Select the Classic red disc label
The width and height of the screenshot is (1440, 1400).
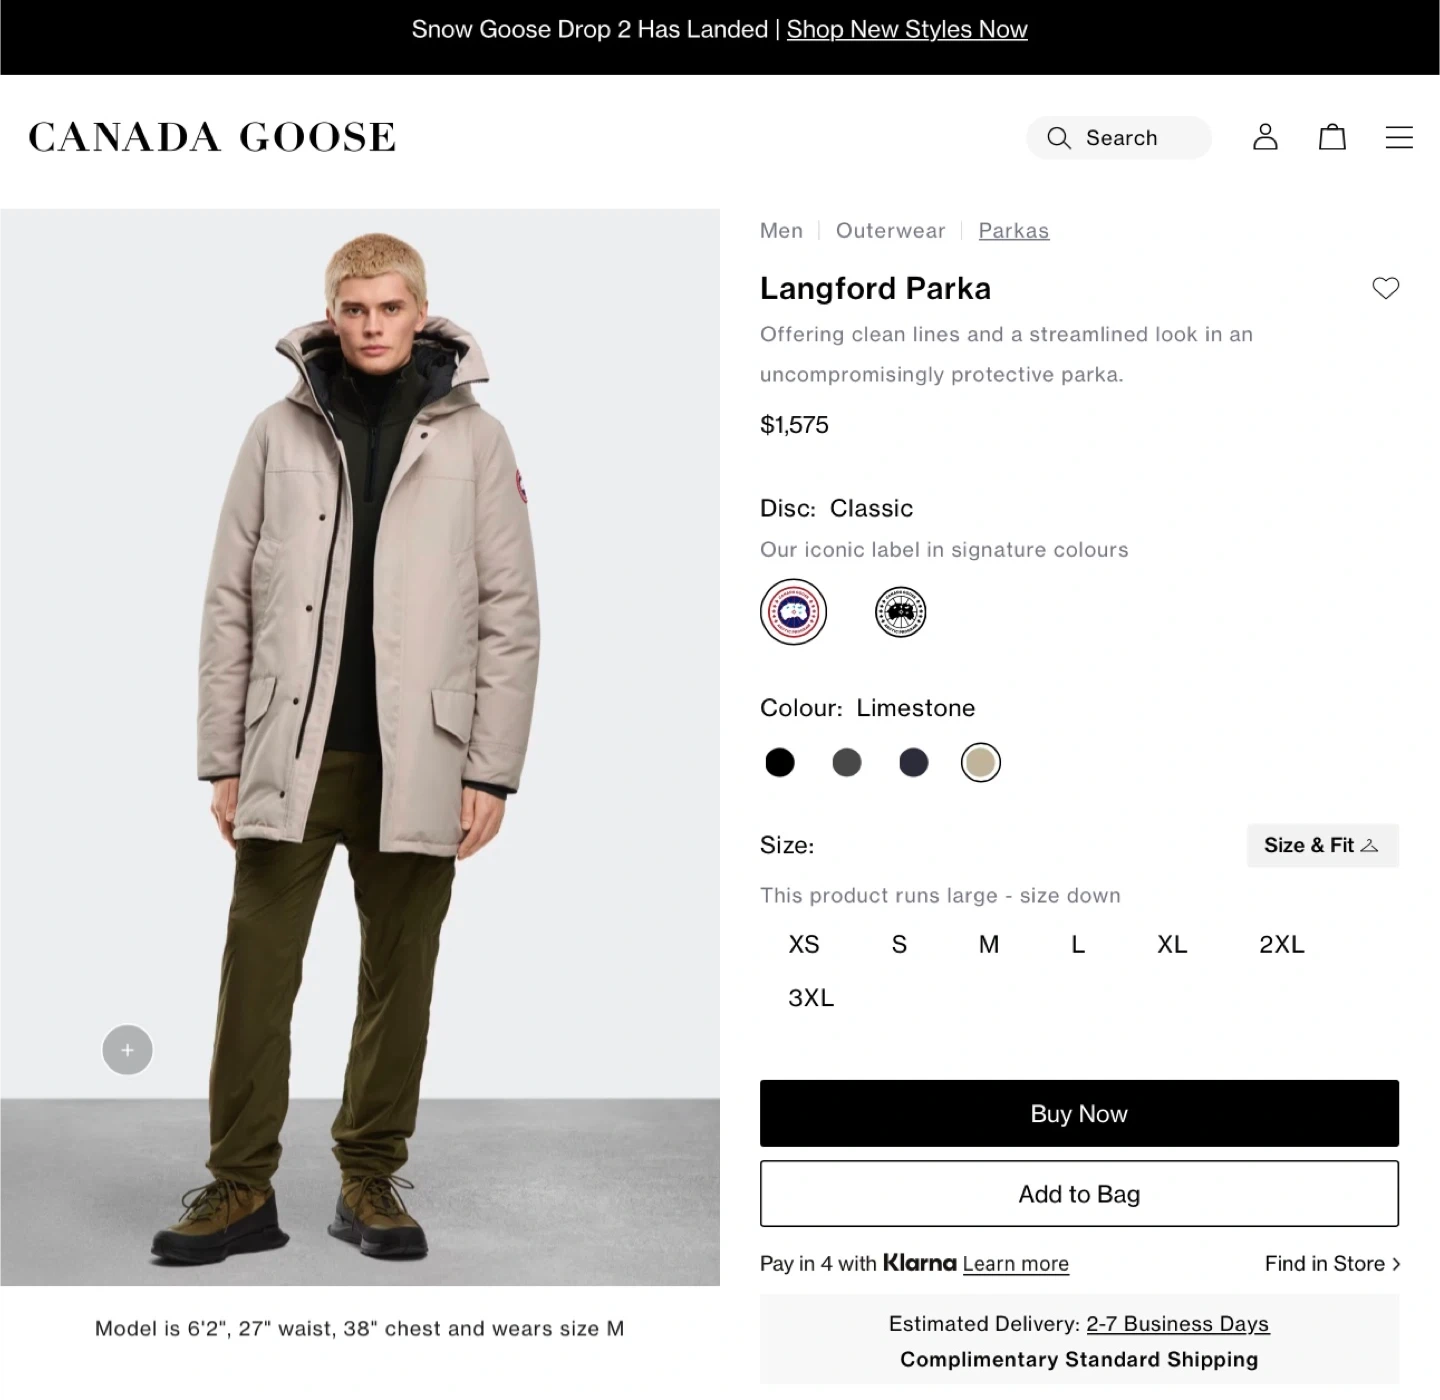pos(793,612)
